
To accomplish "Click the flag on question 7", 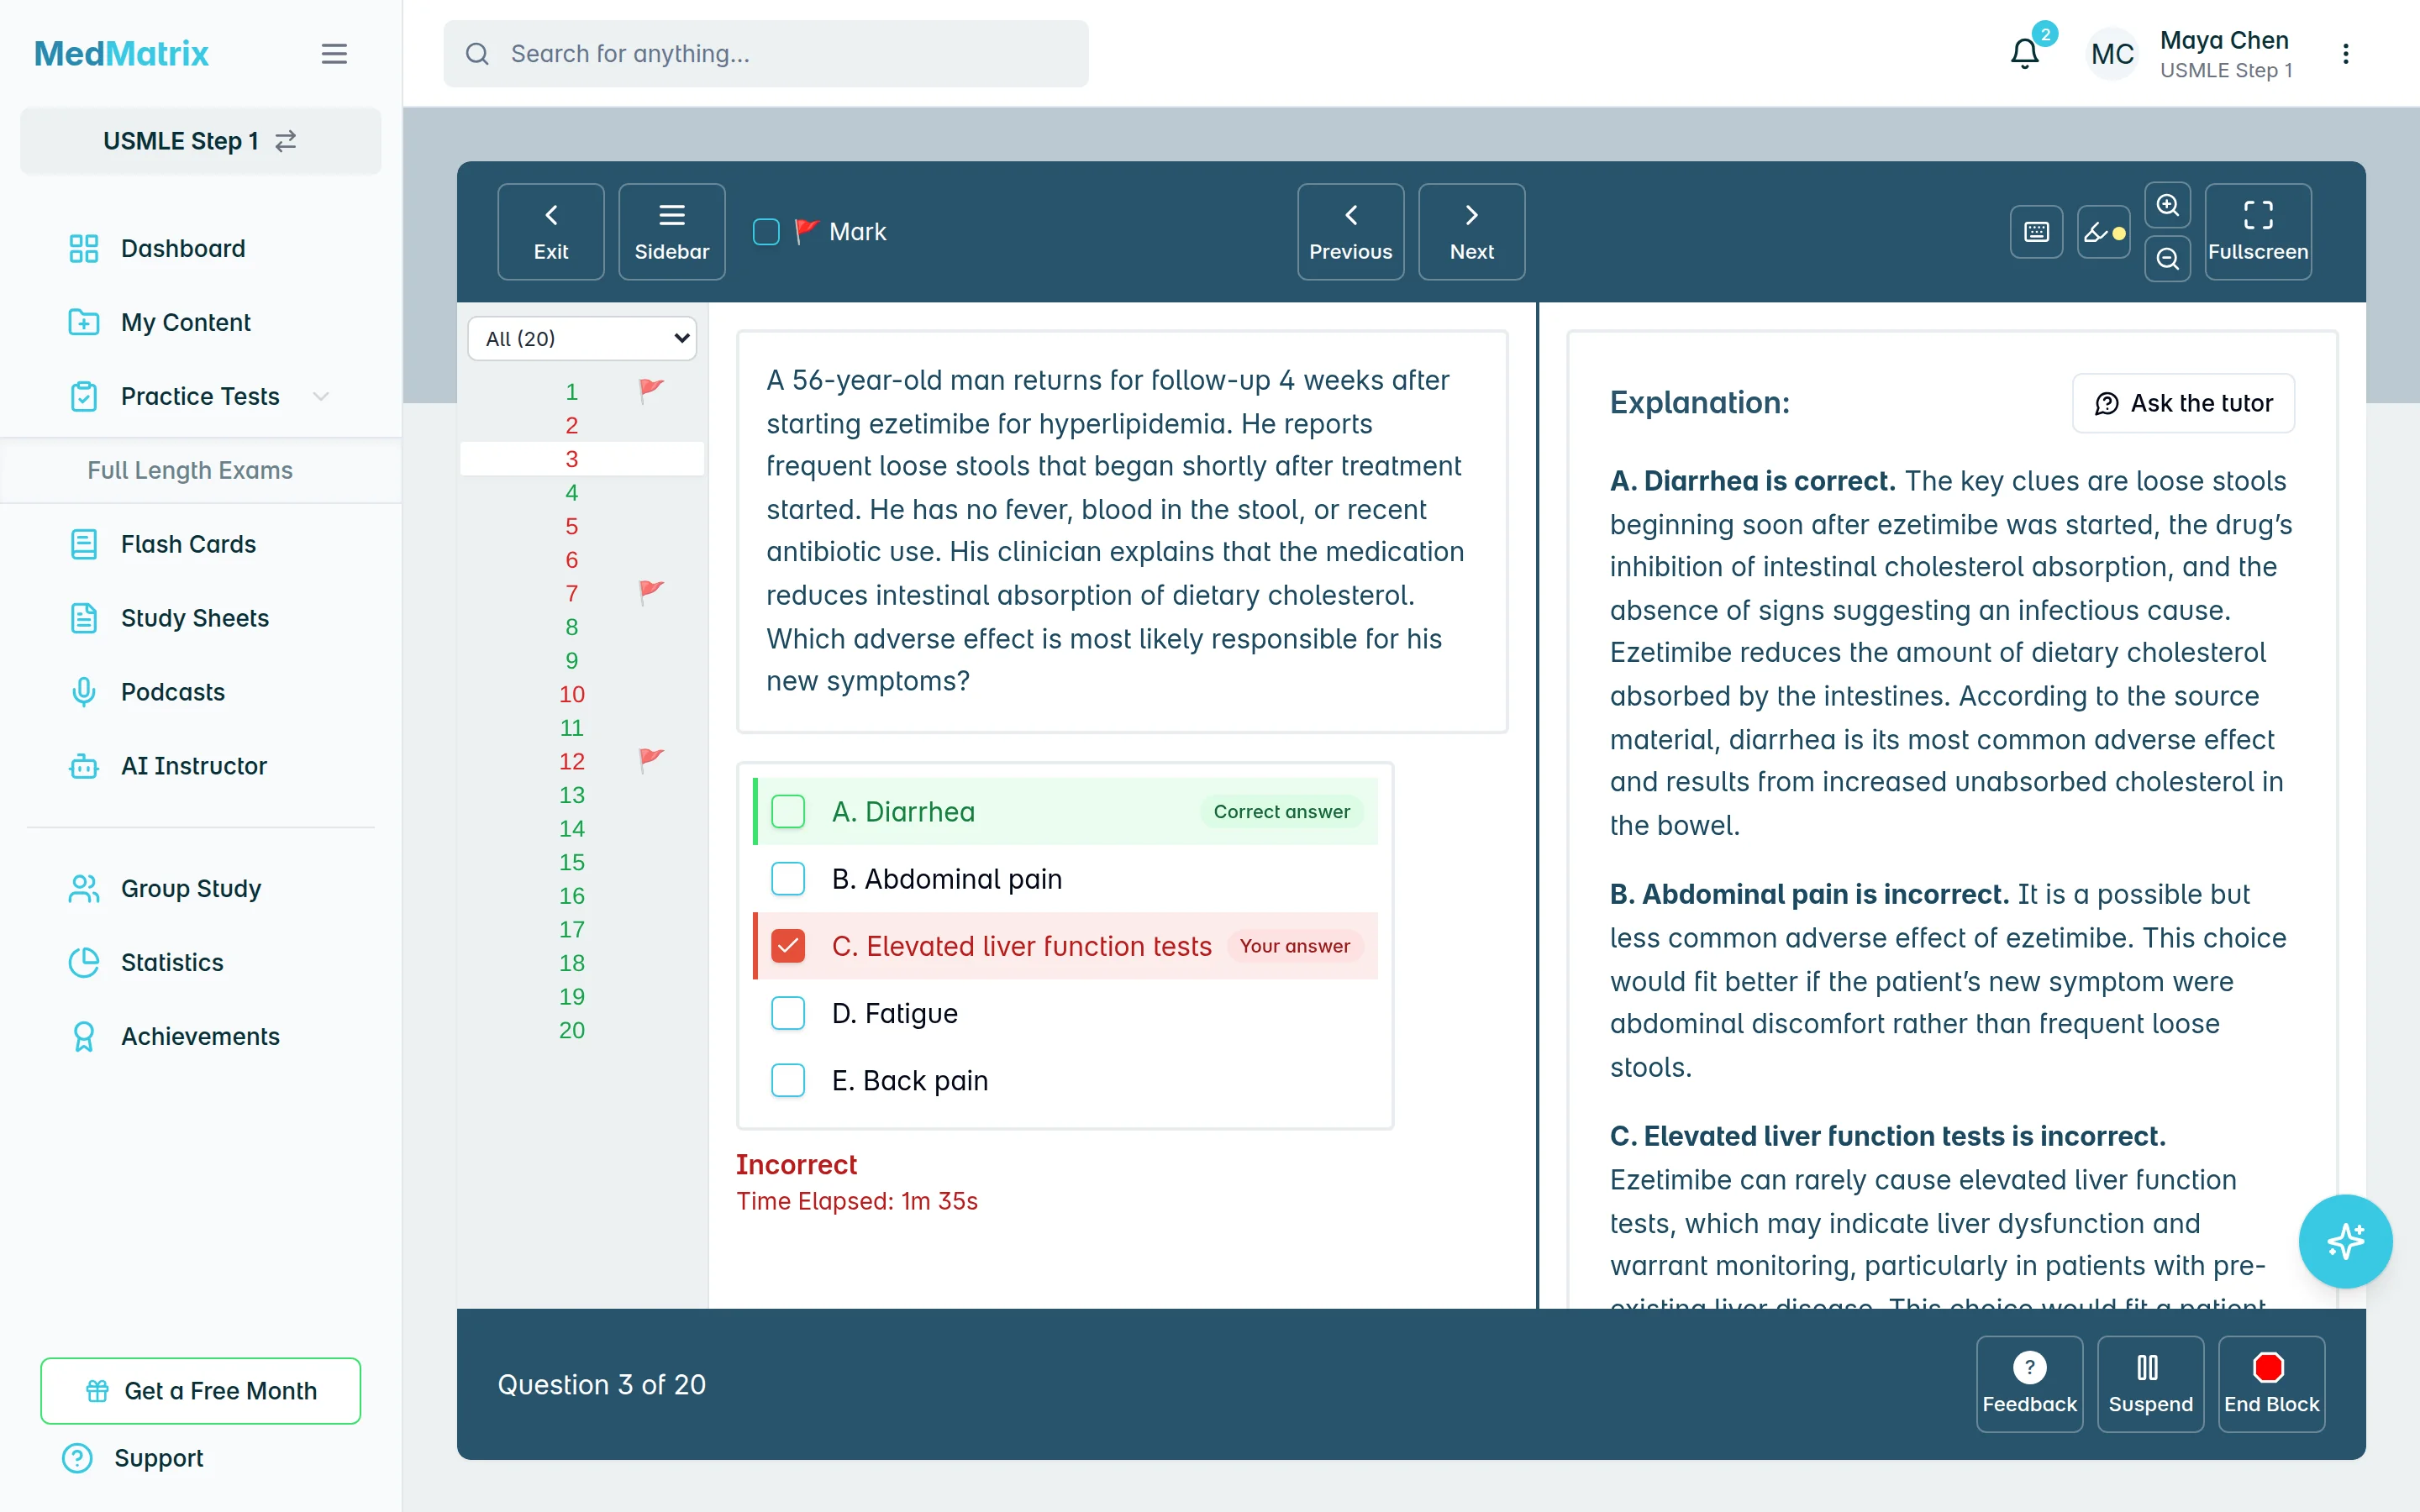I will pos(651,591).
